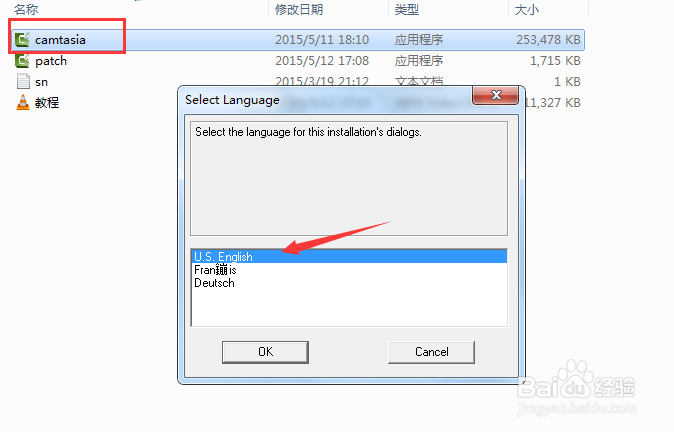Click the camtasia application icon
The width and height of the screenshot is (674, 432).
[22, 40]
